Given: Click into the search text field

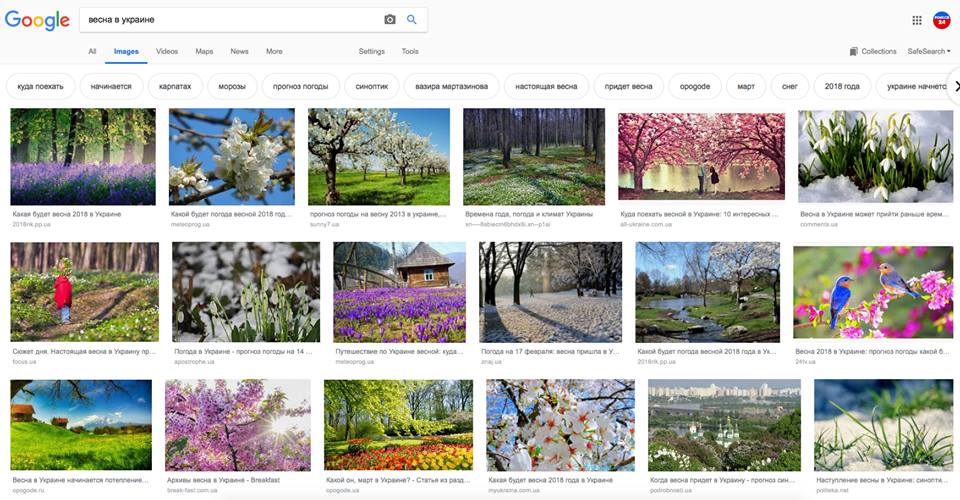Looking at the screenshot, I should point(230,20).
